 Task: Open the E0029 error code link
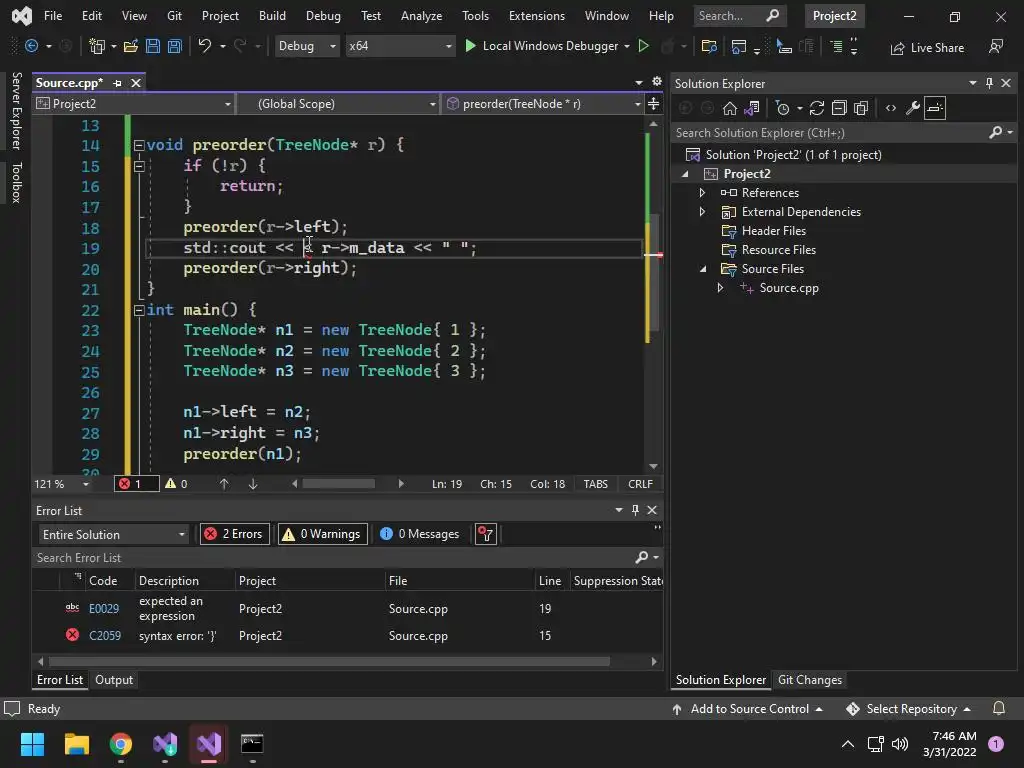[104, 609]
